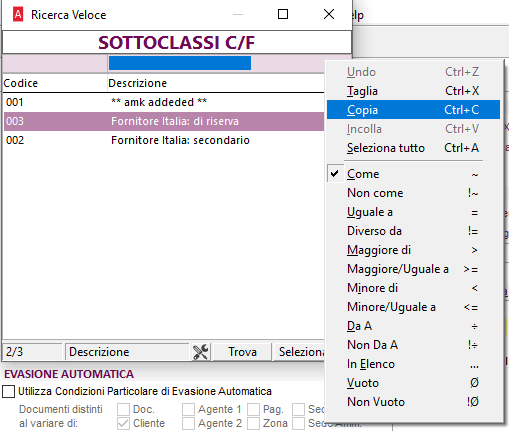Choose Taglia from the context menu
Viewport: 509px width, 431px height.
click(x=413, y=91)
